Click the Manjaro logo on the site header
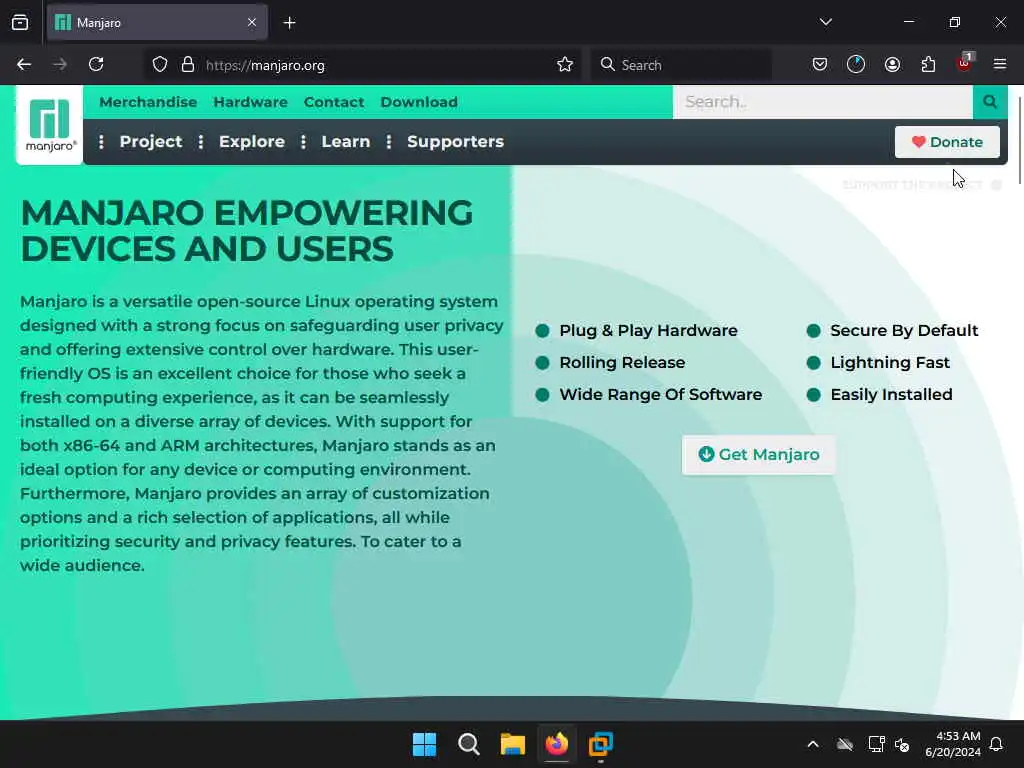 pos(50,125)
